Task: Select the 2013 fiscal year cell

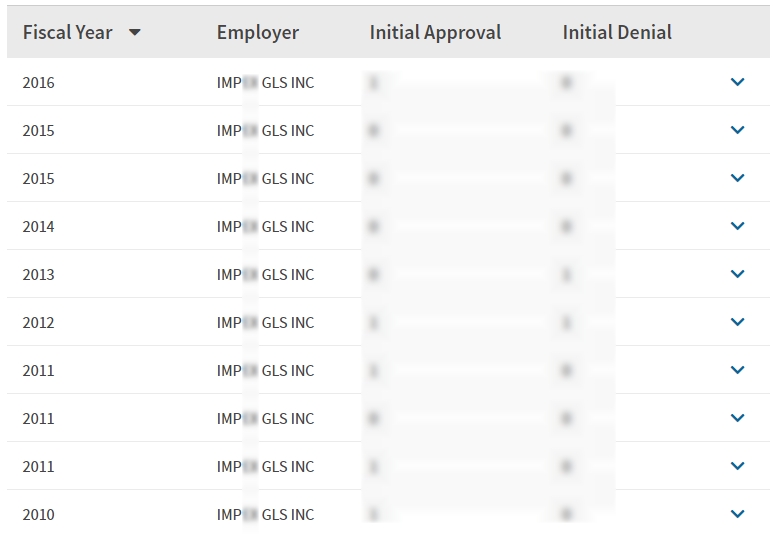Action: pos(39,275)
